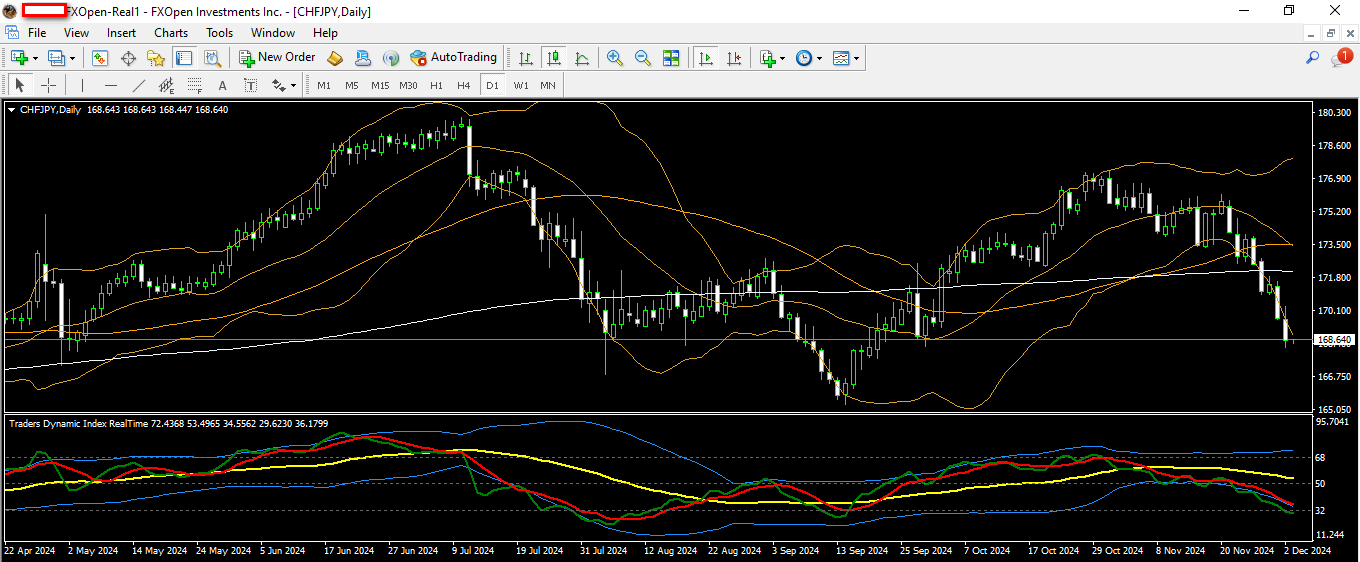Image resolution: width=1360 pixels, height=562 pixels.
Task: Open the MetaEditor yellow book icon
Action: coord(335,58)
